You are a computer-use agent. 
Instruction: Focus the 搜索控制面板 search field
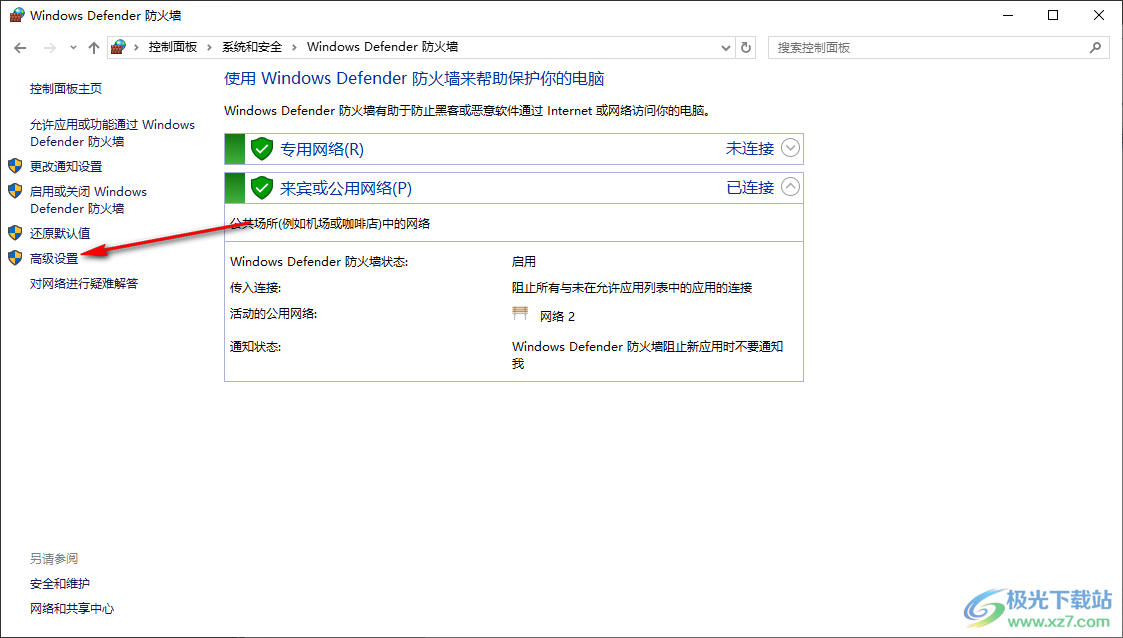938,48
